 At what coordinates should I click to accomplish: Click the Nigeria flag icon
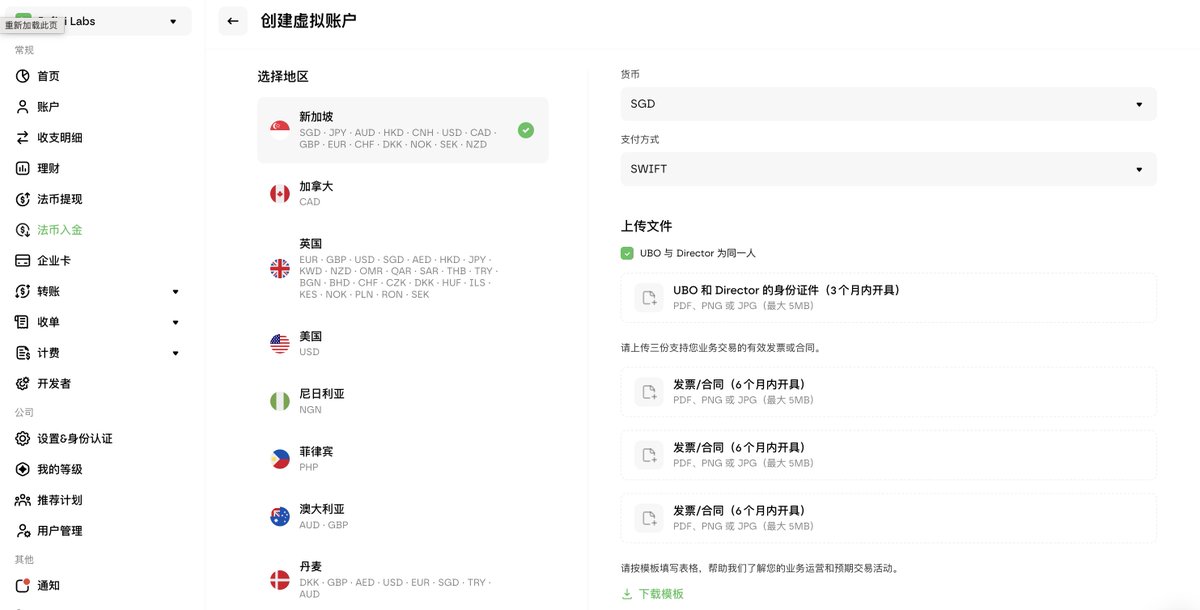coord(280,401)
